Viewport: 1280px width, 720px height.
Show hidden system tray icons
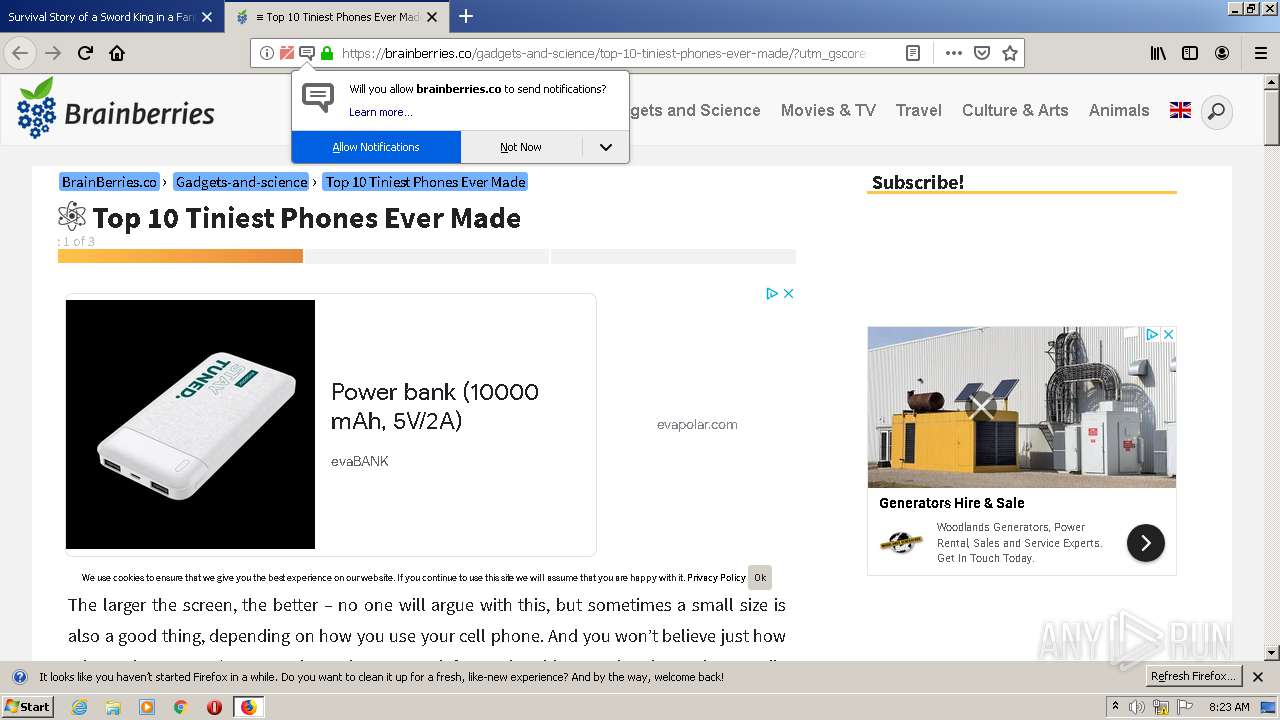click(x=1116, y=706)
